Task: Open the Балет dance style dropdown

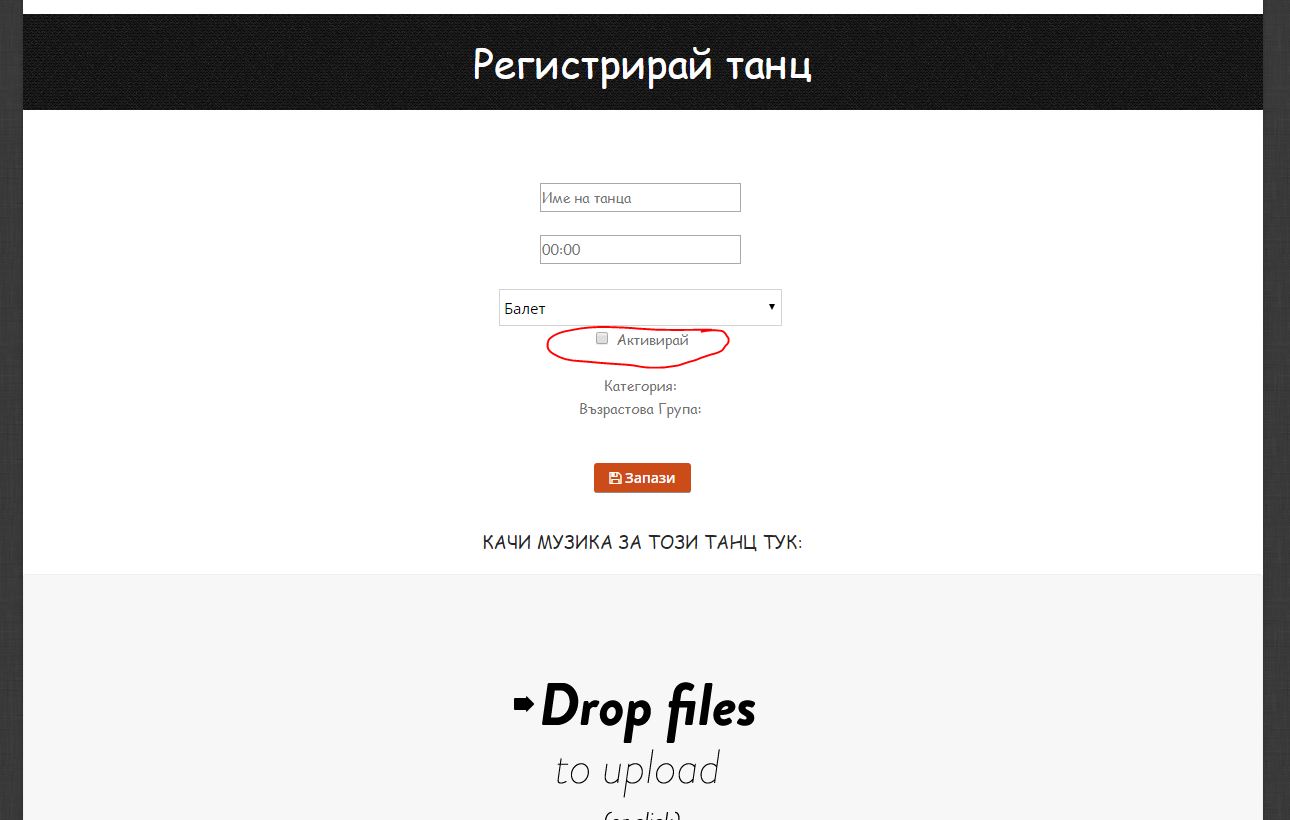Action: [640, 308]
